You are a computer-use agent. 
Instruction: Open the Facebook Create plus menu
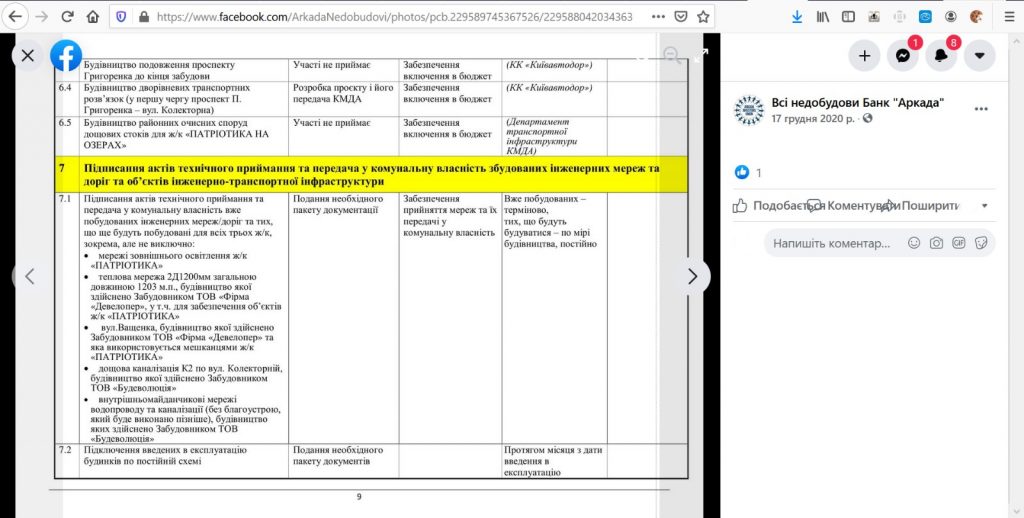(865, 56)
